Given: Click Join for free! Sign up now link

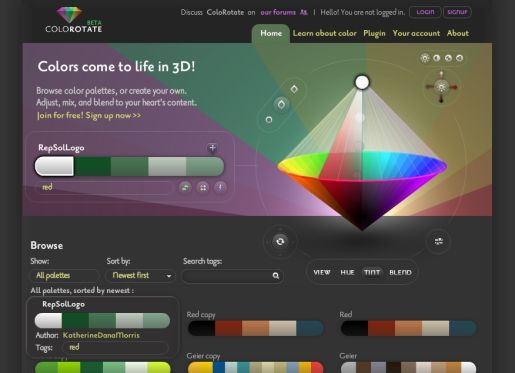Looking at the screenshot, I should click(x=89, y=115).
